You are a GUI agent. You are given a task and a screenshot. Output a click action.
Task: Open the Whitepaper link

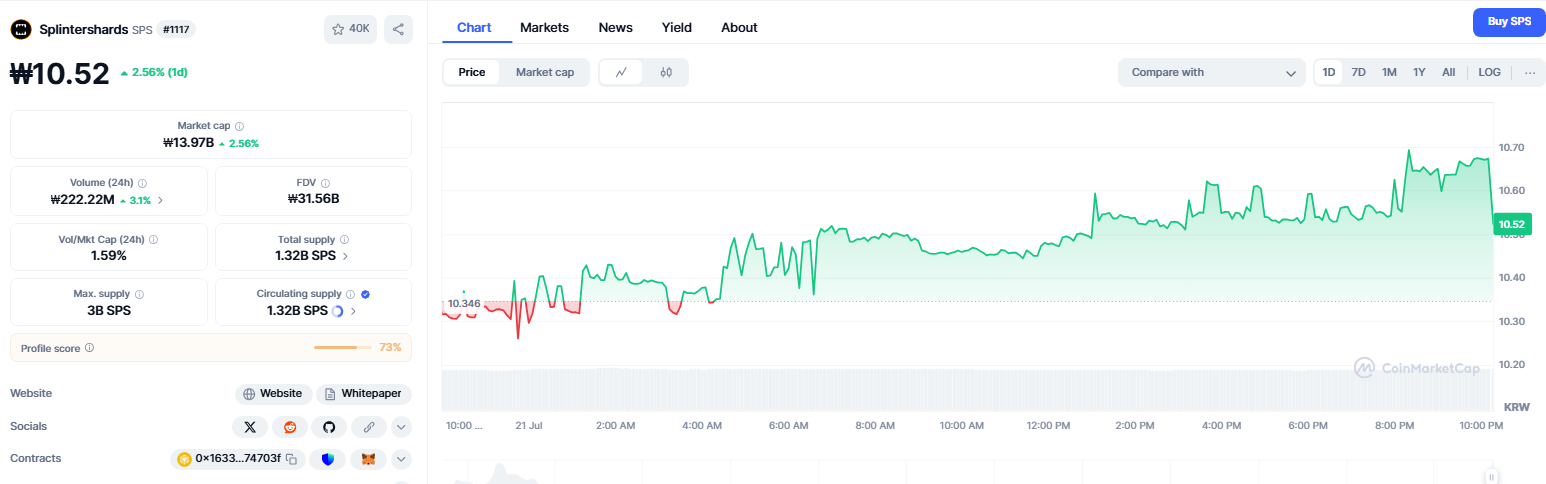click(x=364, y=394)
